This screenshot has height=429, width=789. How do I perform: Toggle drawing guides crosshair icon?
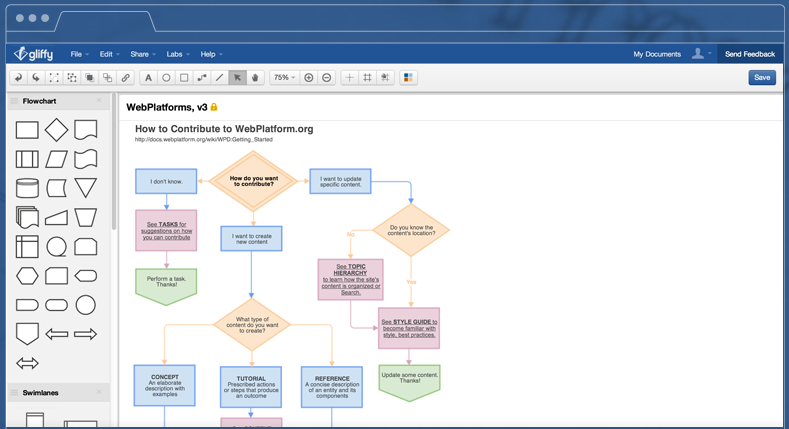pos(349,77)
